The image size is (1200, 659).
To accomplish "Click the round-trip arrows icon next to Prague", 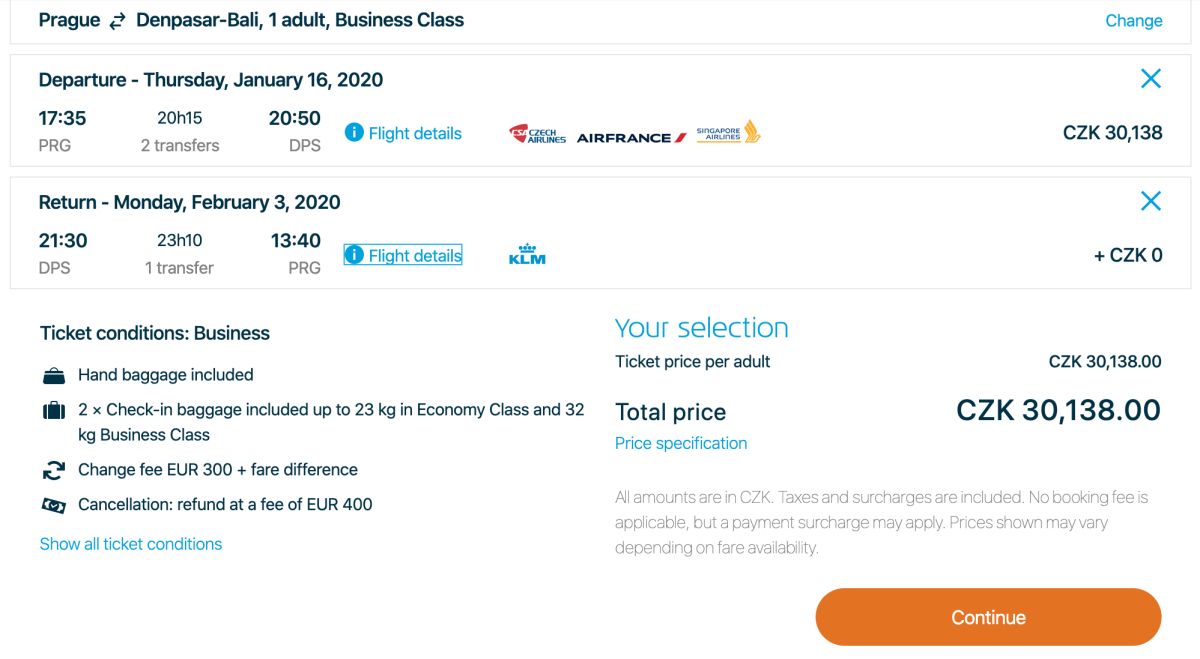I will tap(118, 21).
